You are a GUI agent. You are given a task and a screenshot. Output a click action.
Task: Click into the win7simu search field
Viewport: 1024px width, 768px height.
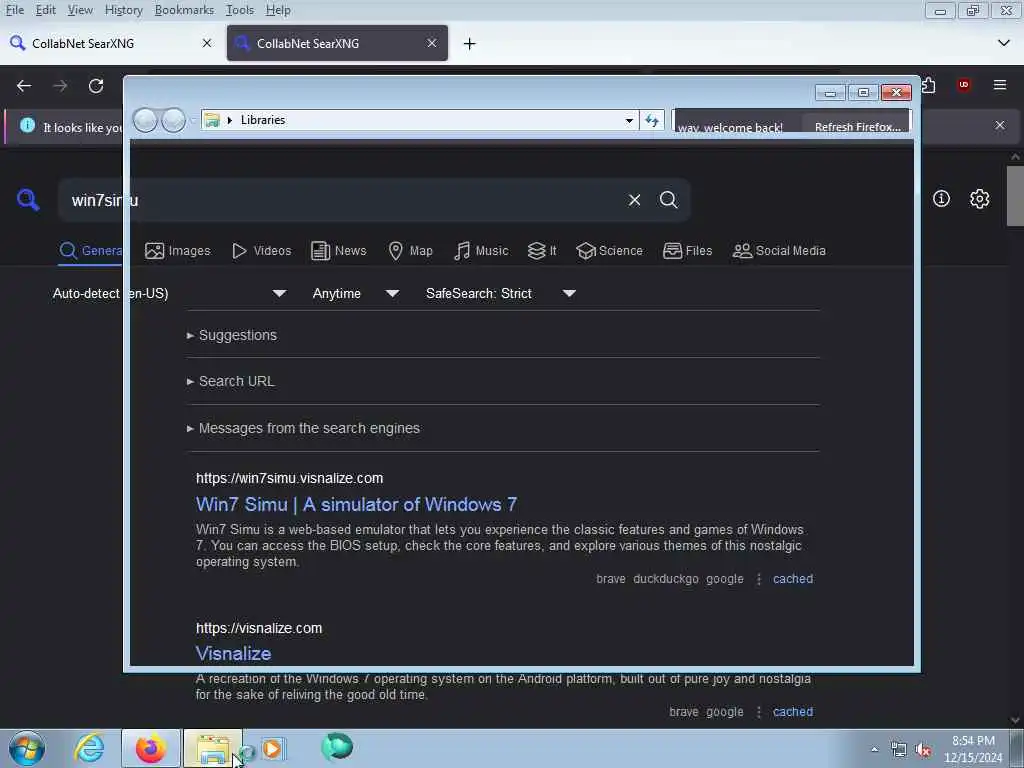[x=340, y=200]
